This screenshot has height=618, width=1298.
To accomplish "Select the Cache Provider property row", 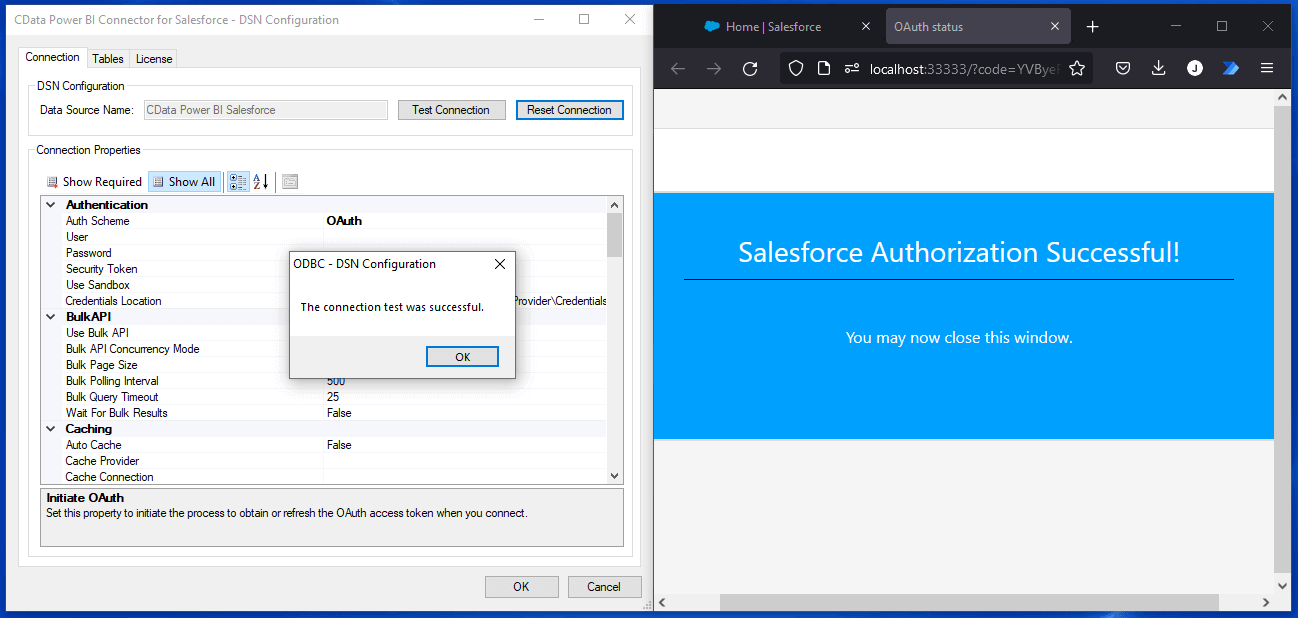I will pos(333,461).
